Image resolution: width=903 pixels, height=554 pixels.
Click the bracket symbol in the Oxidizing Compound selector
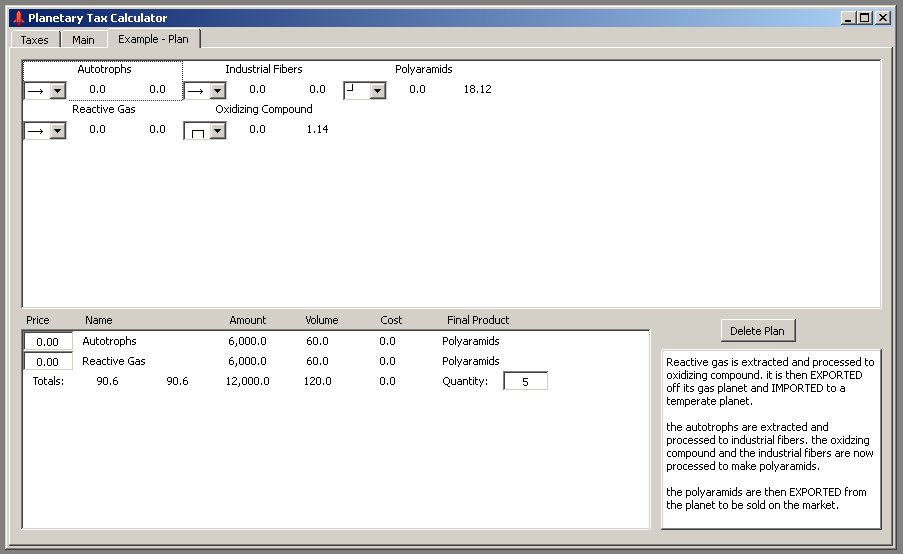tap(197, 131)
